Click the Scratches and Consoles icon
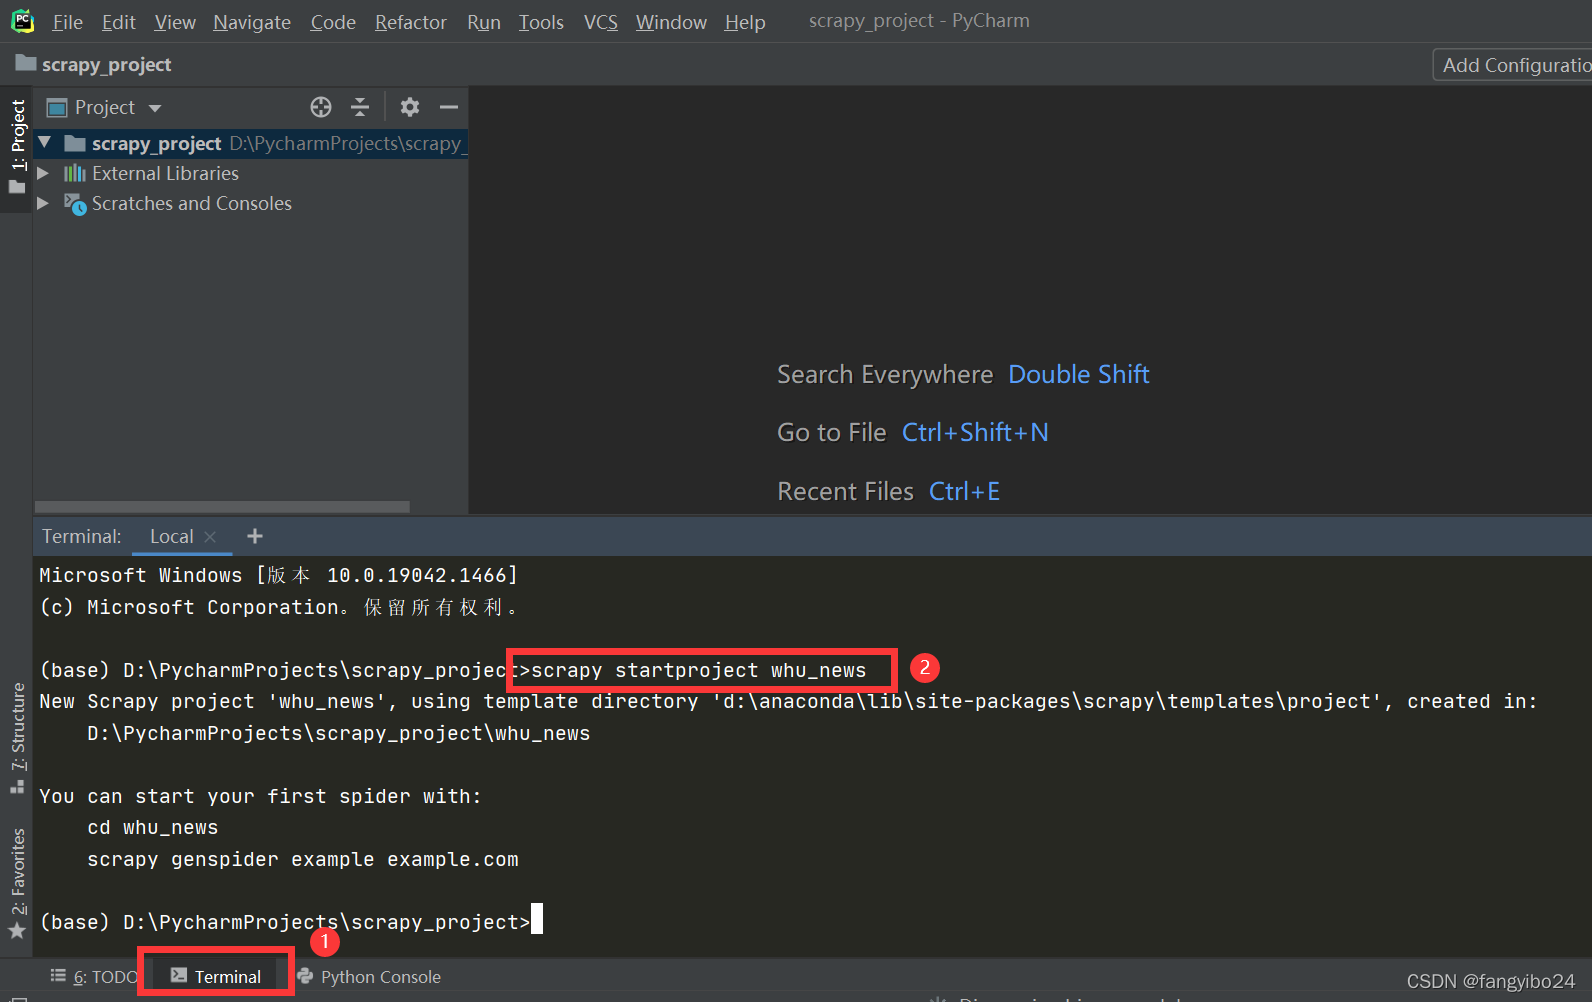 click(75, 204)
